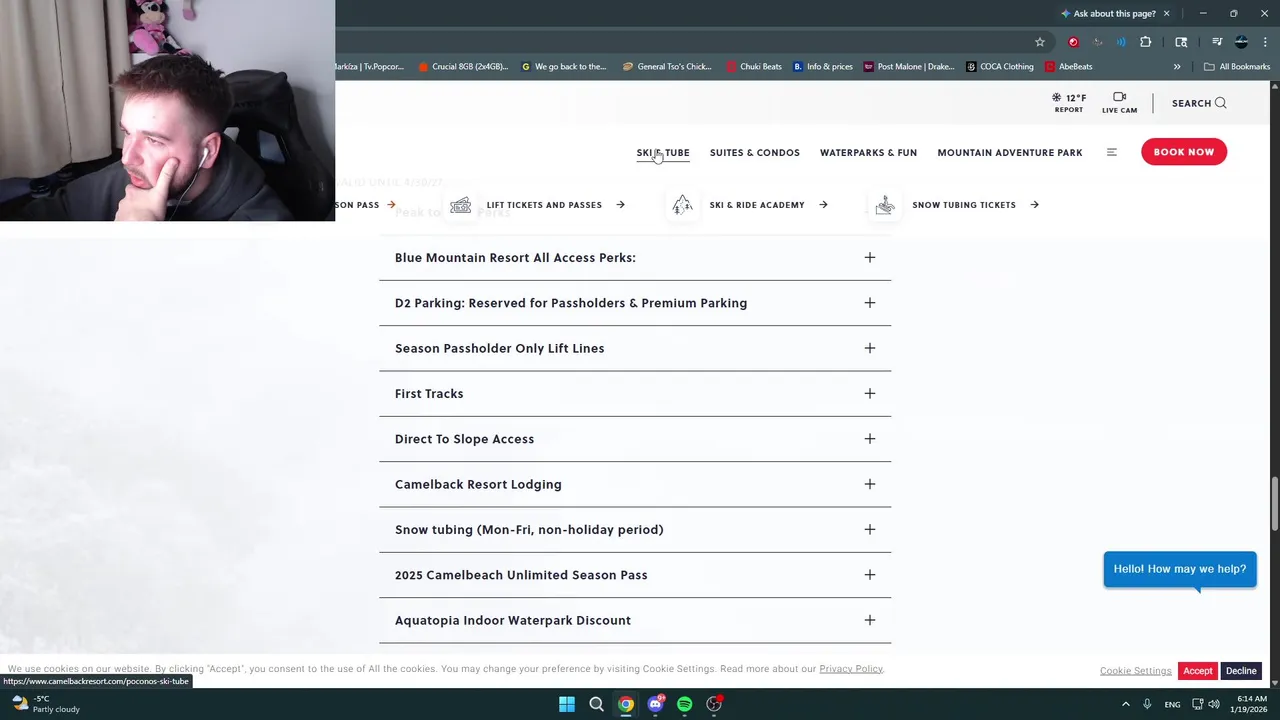
Task: Open the Chrome three-dot menu
Action: pos(1265,42)
